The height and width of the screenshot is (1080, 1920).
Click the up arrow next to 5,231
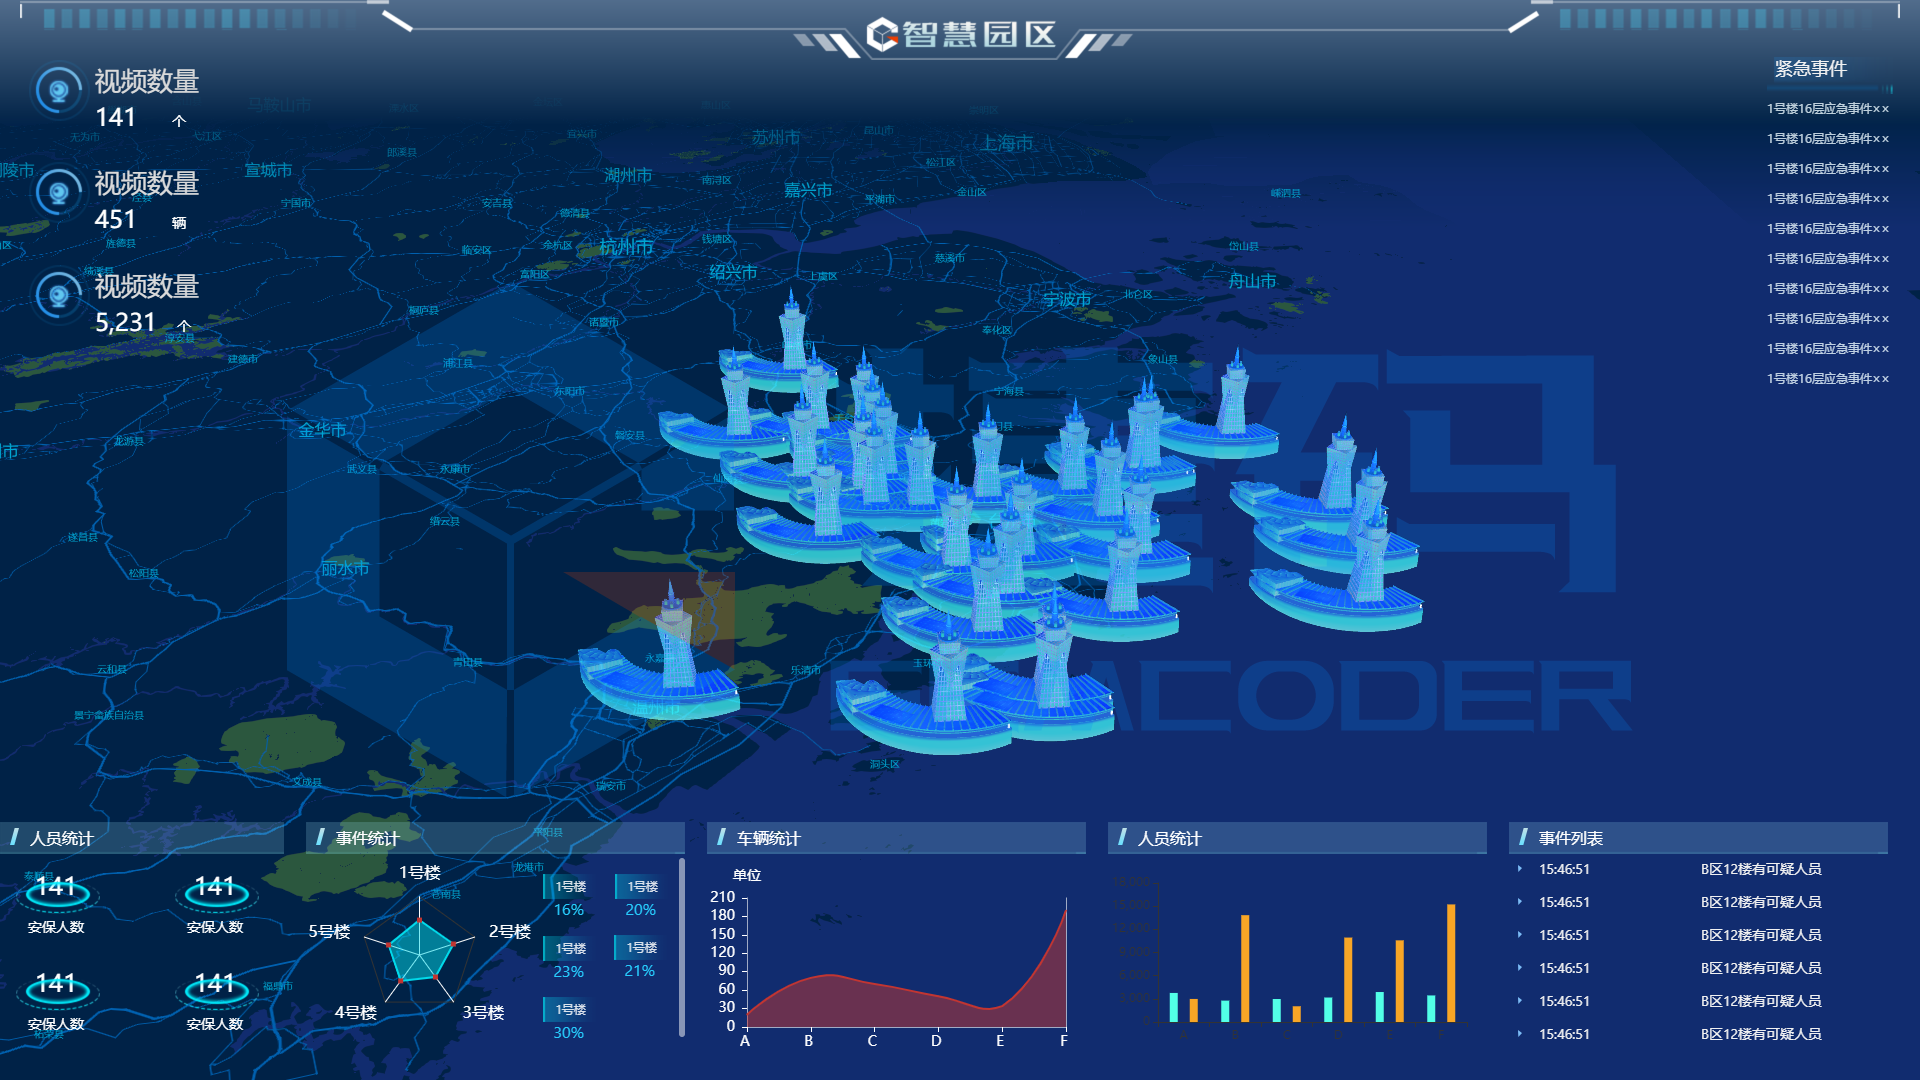184,326
